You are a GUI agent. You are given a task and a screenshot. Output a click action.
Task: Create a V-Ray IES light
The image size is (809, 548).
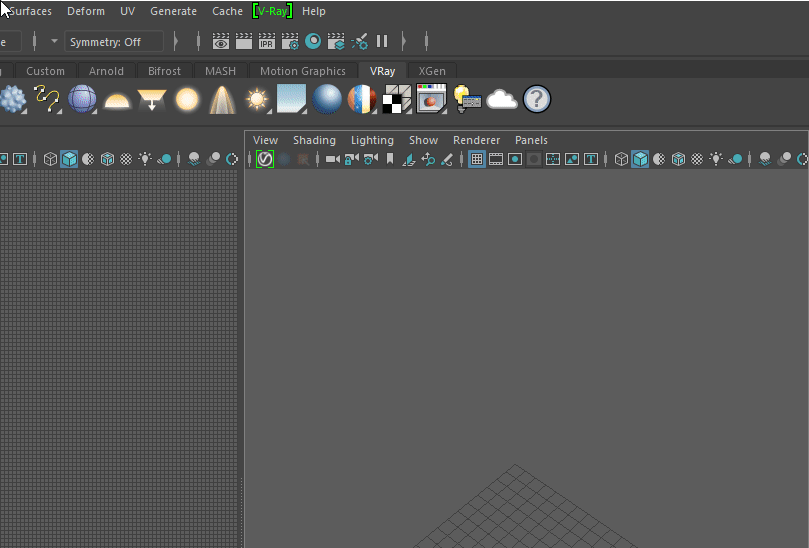pos(222,99)
